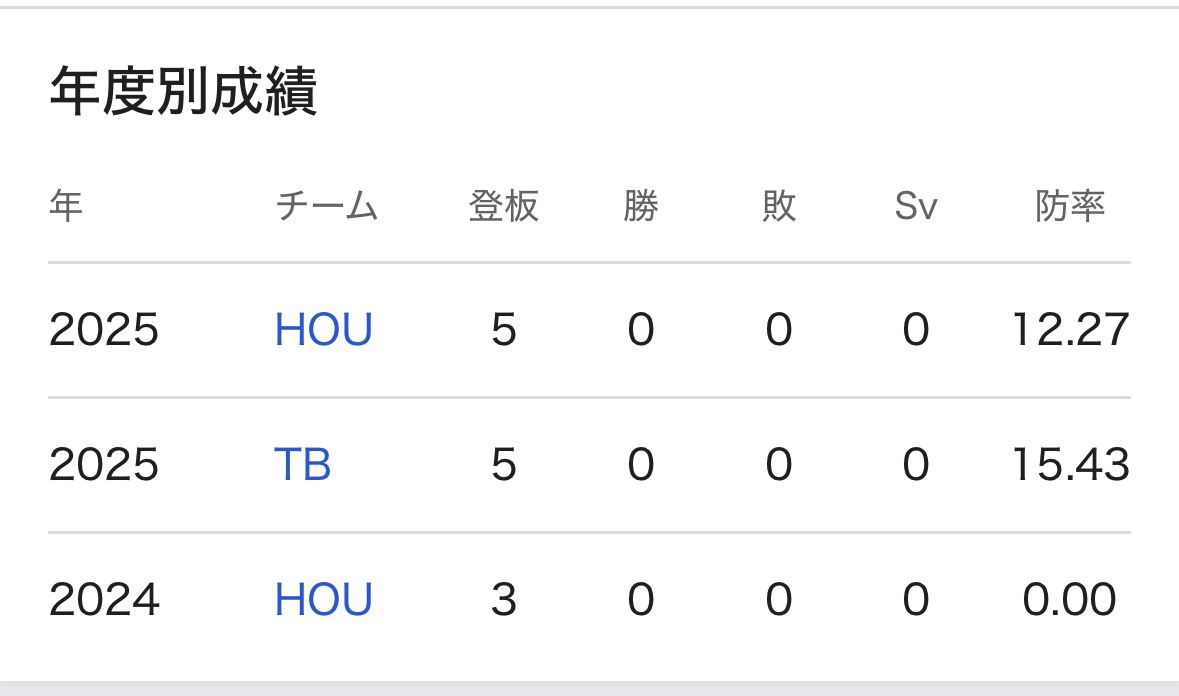Click the appearances value 3 for 2024
Viewport: 1179px width, 696px height.
tap(504, 600)
